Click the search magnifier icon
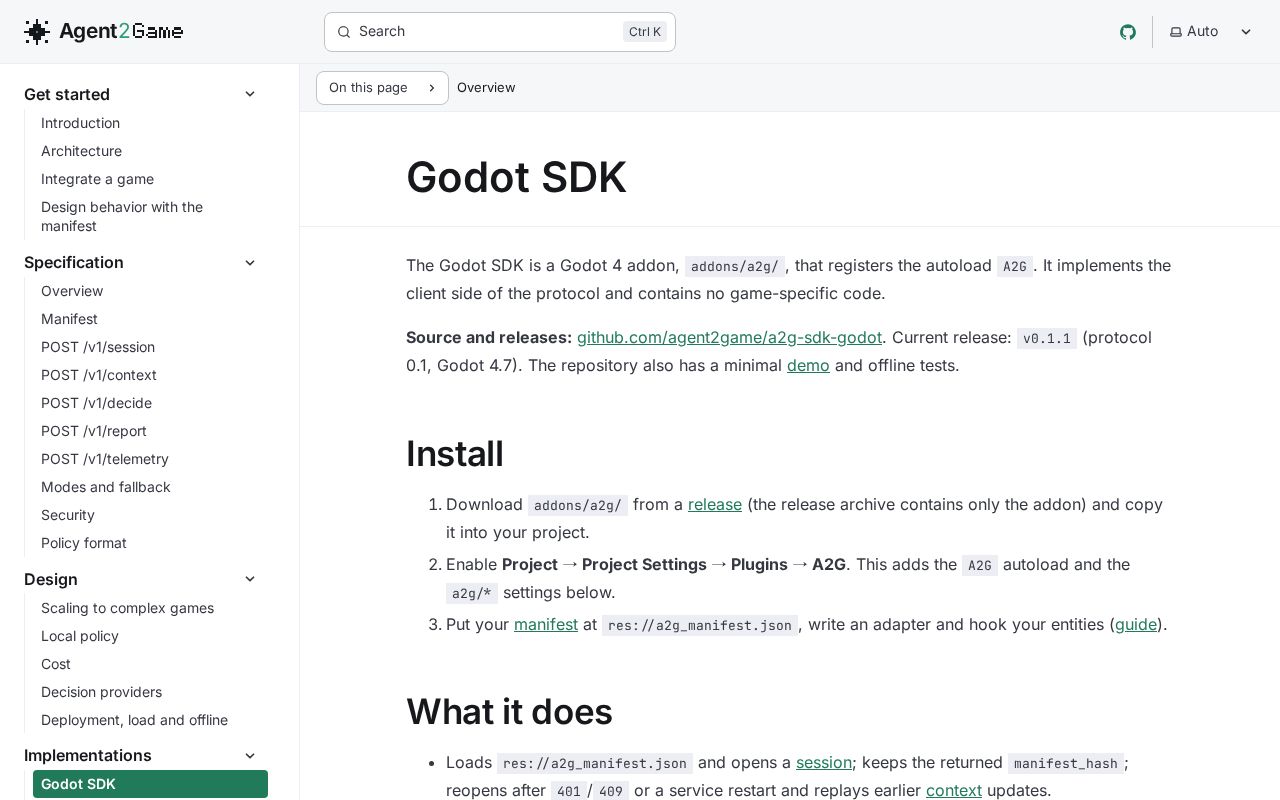1280x800 pixels. point(344,32)
